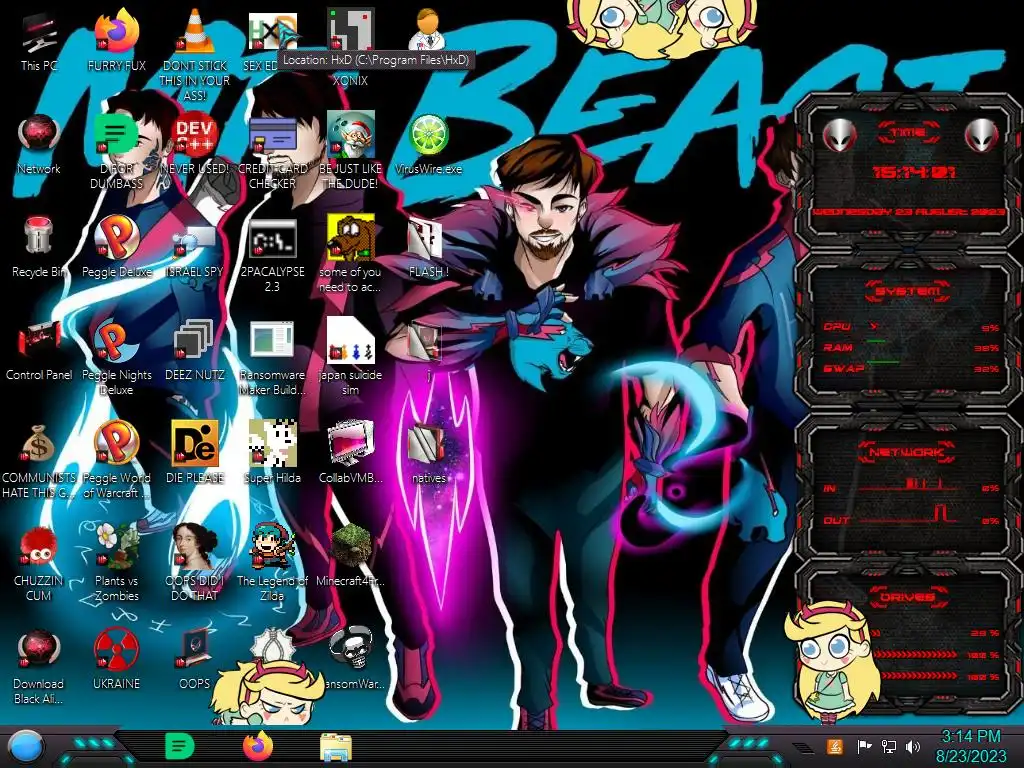1024x768 pixels.
Task: Click the widget date text Wednesday 23 August
Action: (908, 212)
